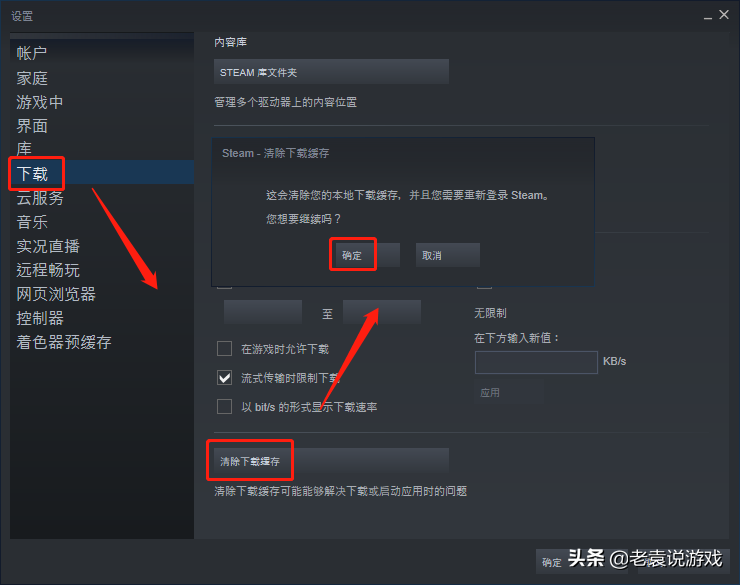
Task: Close the settings window
Action: pos(724,15)
